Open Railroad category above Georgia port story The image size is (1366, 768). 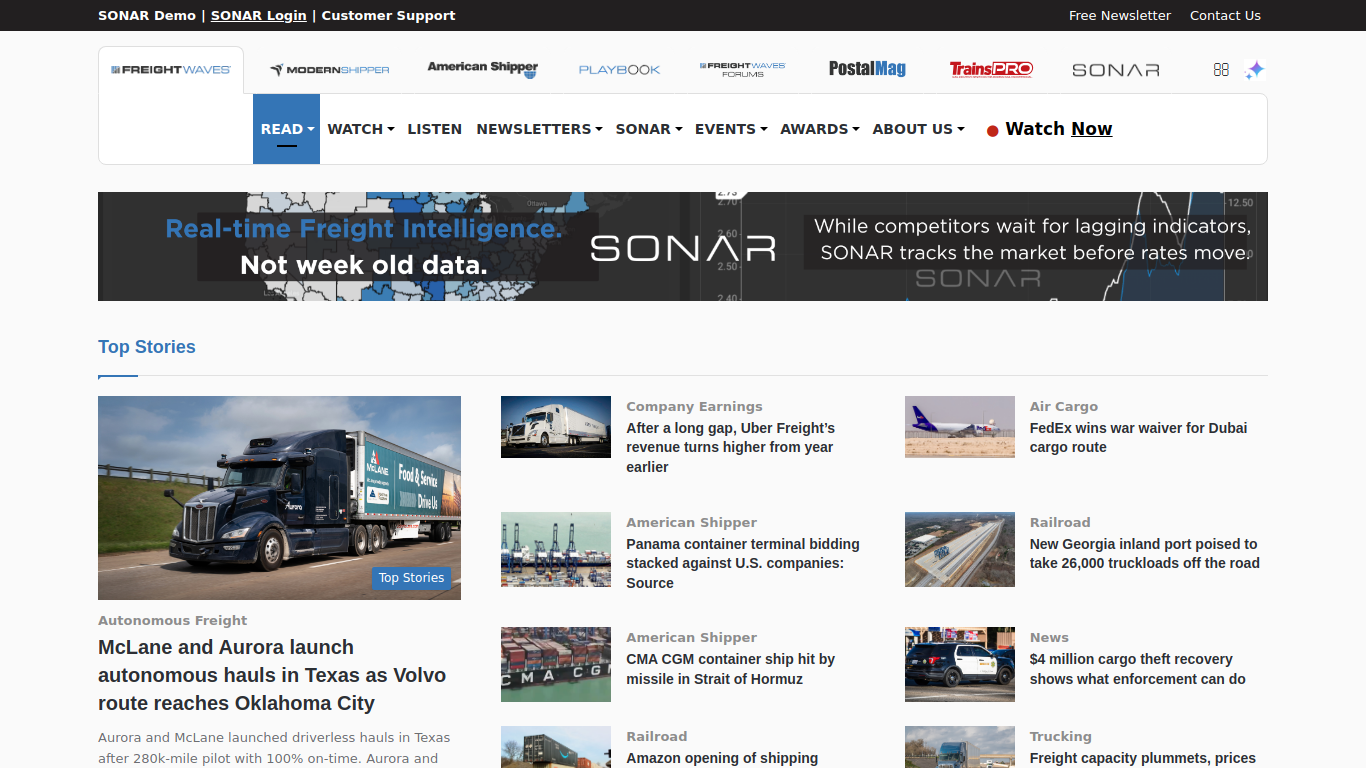[x=1060, y=522]
